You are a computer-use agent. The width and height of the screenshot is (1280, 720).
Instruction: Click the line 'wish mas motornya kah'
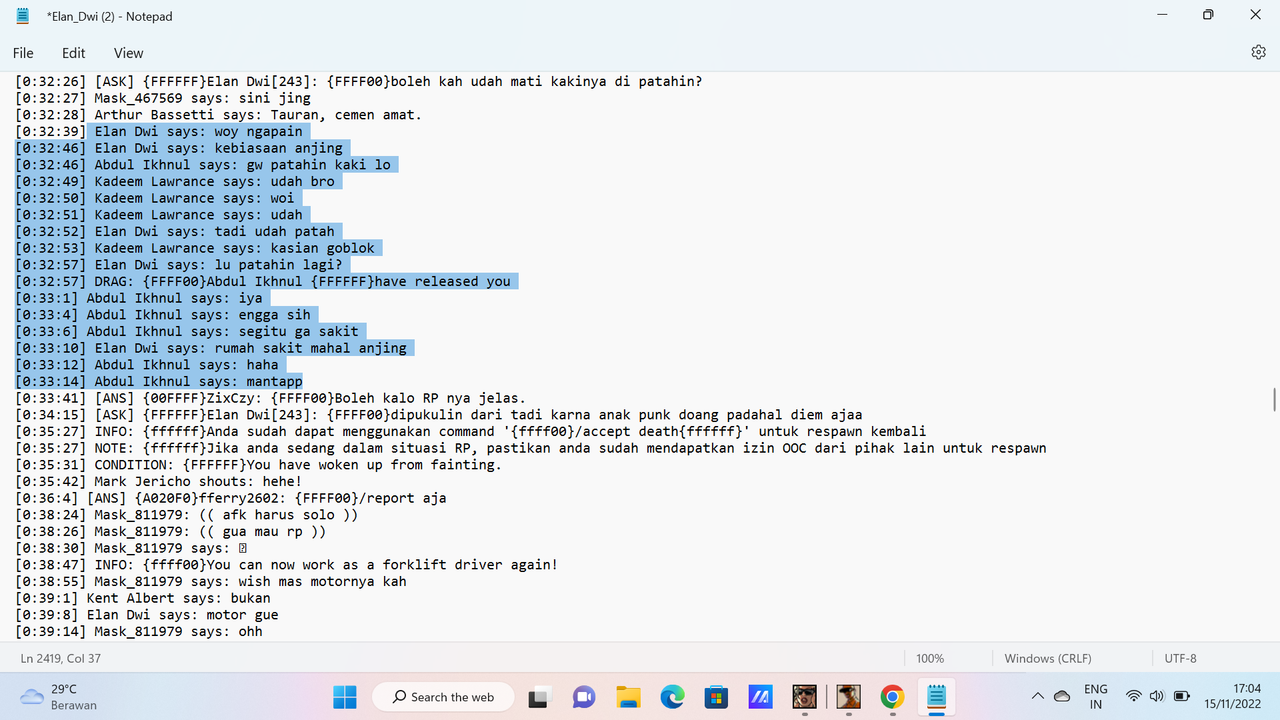click(x=210, y=581)
